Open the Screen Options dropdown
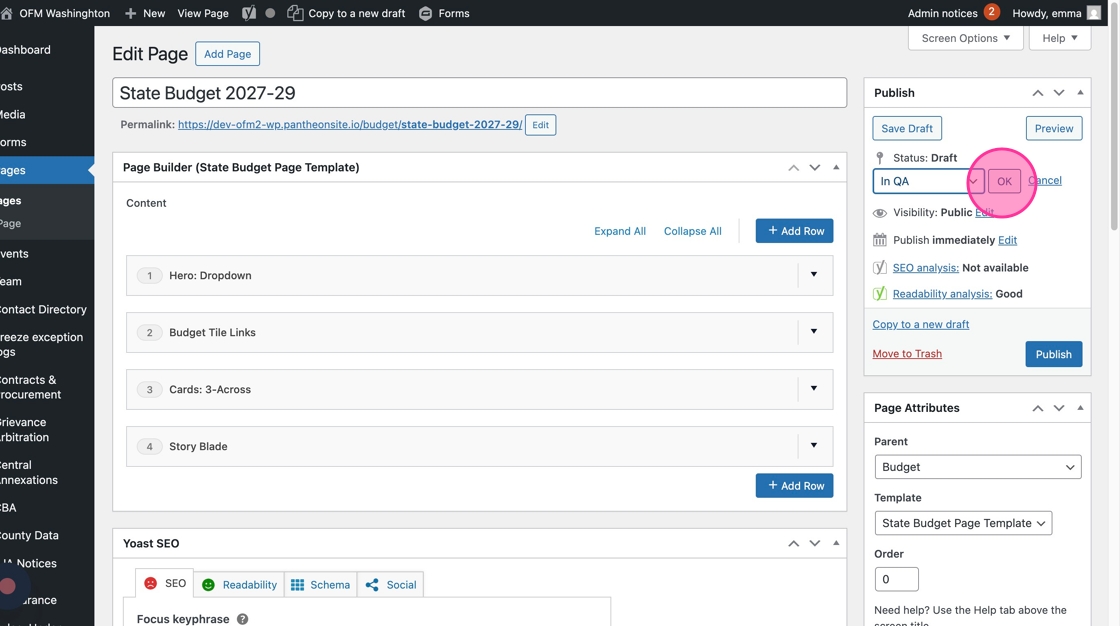The image size is (1120, 626). [965, 38]
